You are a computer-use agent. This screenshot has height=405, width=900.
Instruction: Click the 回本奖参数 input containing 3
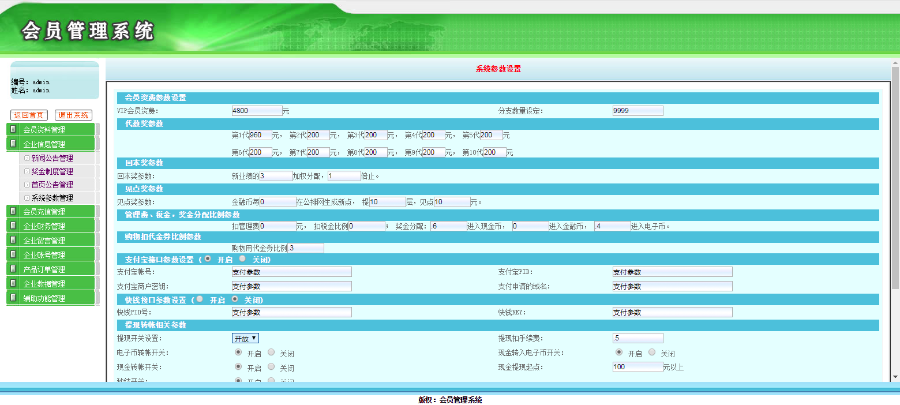(x=276, y=176)
